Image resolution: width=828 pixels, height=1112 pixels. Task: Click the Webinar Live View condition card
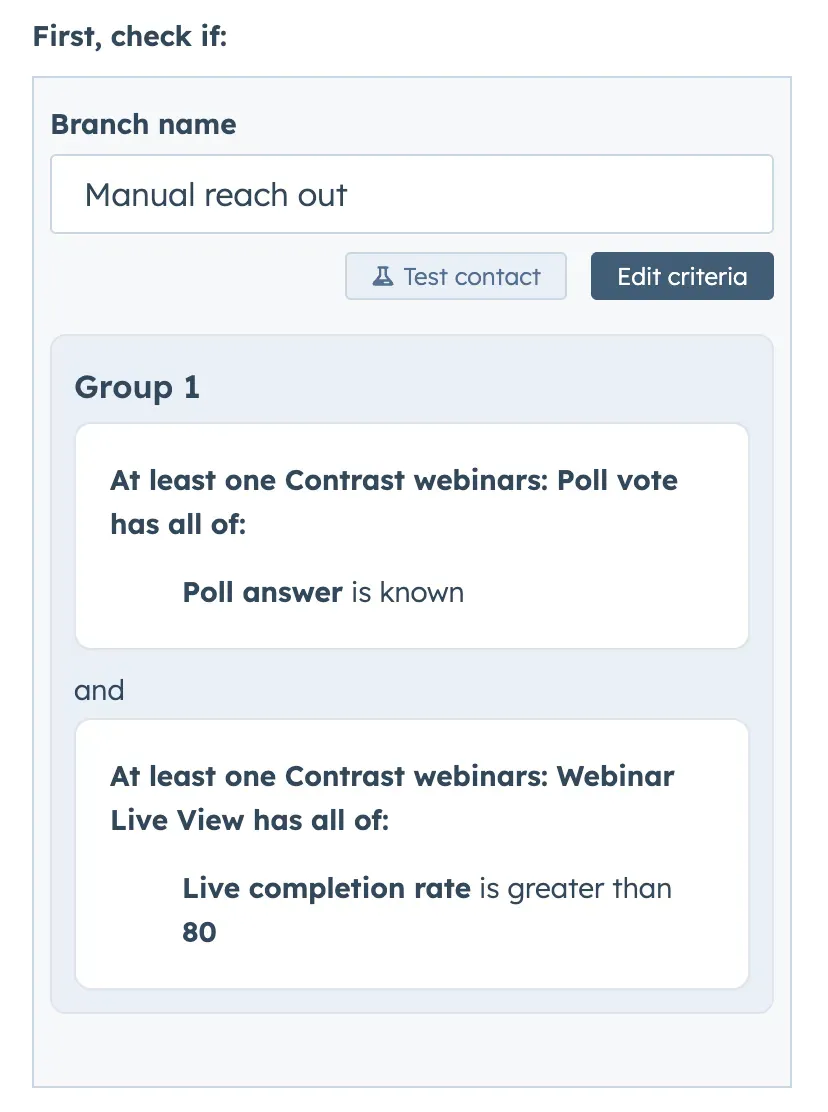click(x=411, y=852)
